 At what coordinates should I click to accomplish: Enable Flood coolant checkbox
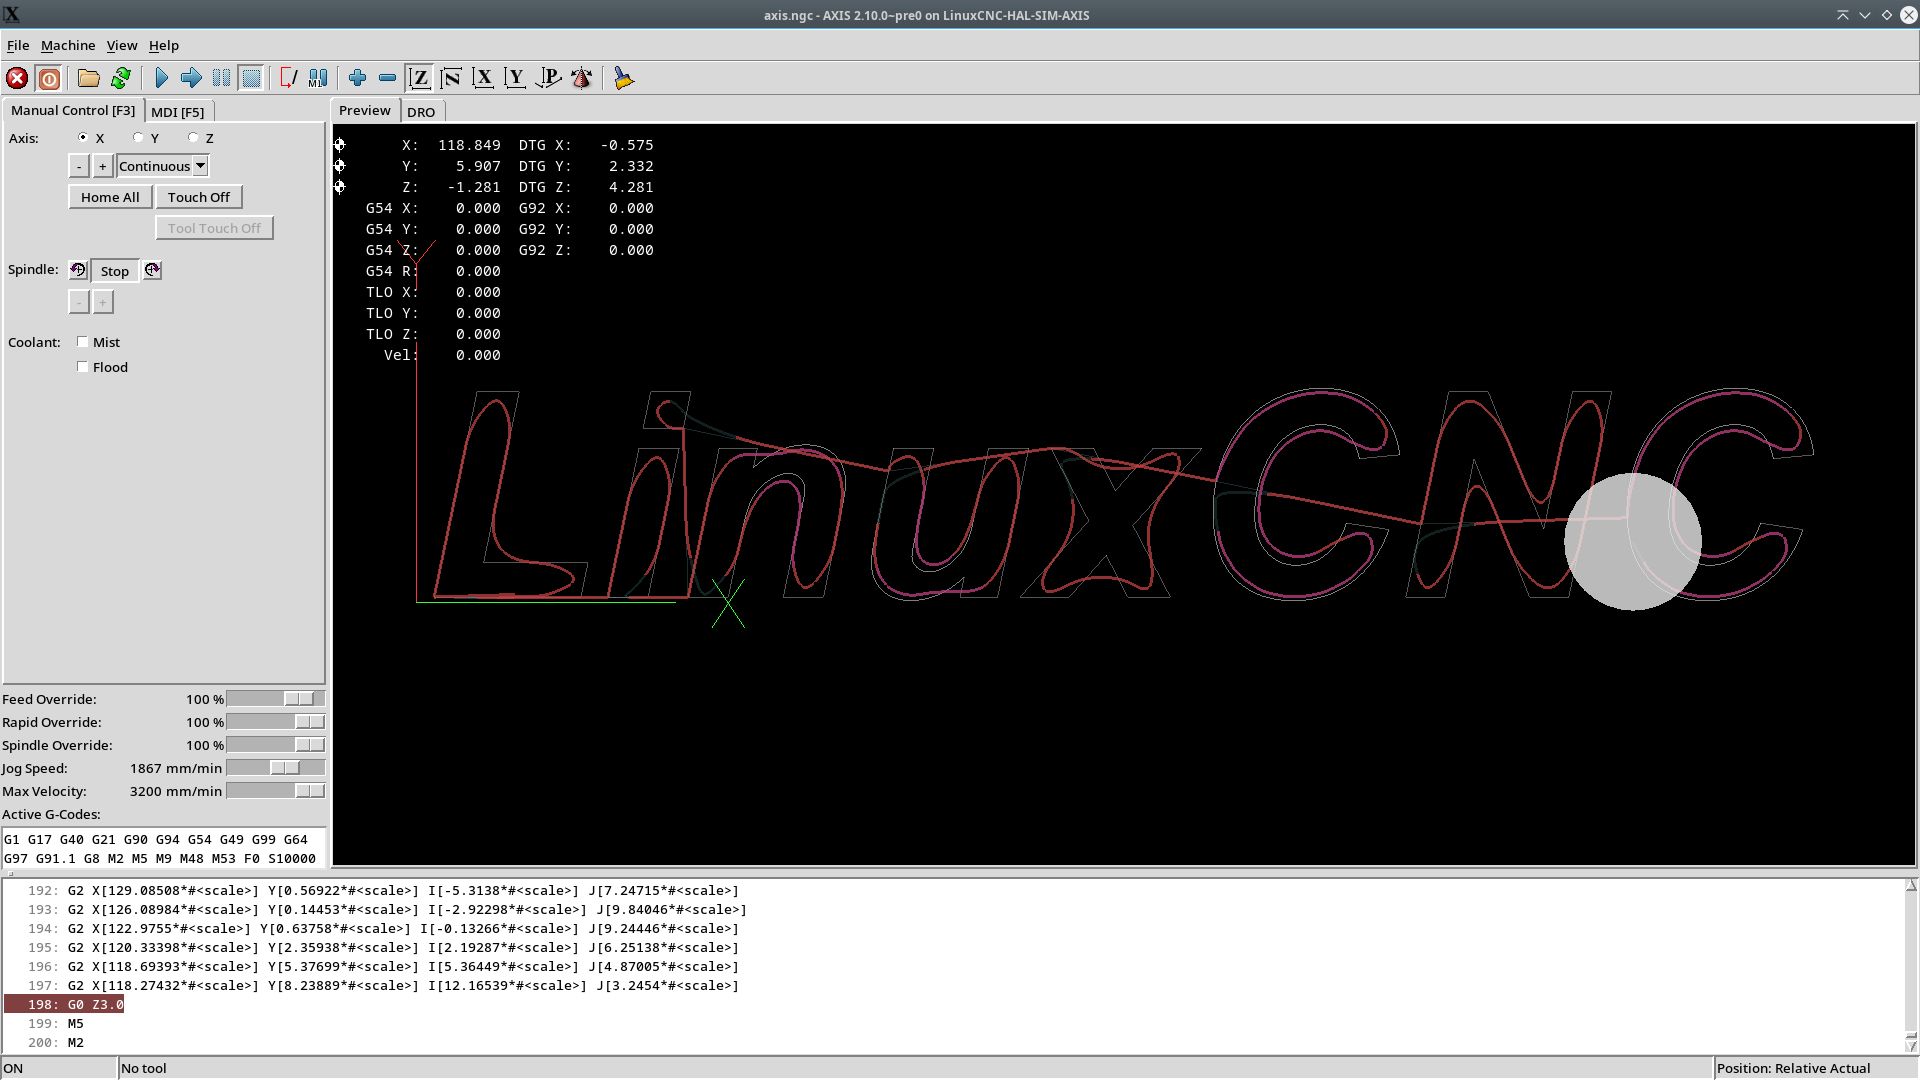coord(83,367)
